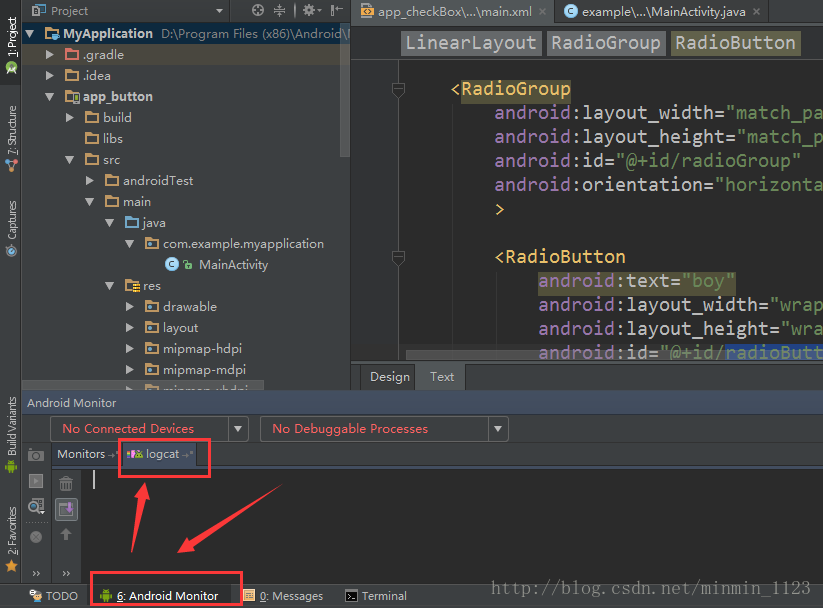Expand the .idea folder
This screenshot has width=823, height=608.
[x=50, y=76]
